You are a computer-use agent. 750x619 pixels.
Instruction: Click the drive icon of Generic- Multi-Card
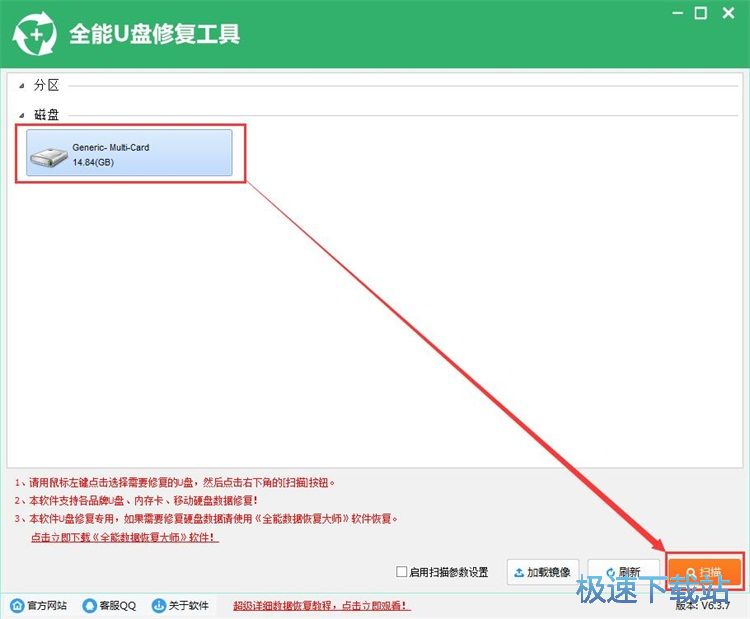point(49,157)
